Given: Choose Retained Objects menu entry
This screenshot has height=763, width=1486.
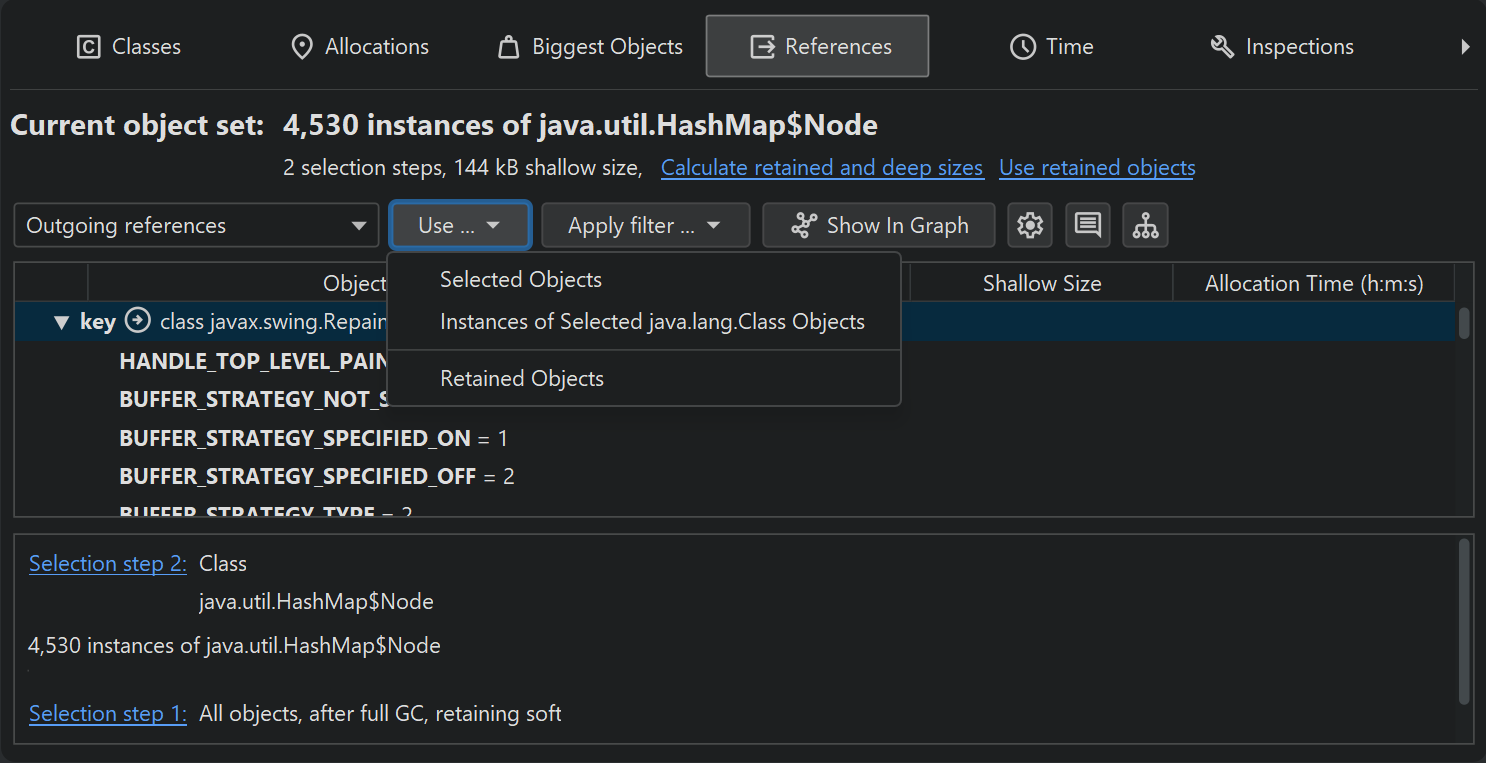Looking at the screenshot, I should [x=521, y=379].
